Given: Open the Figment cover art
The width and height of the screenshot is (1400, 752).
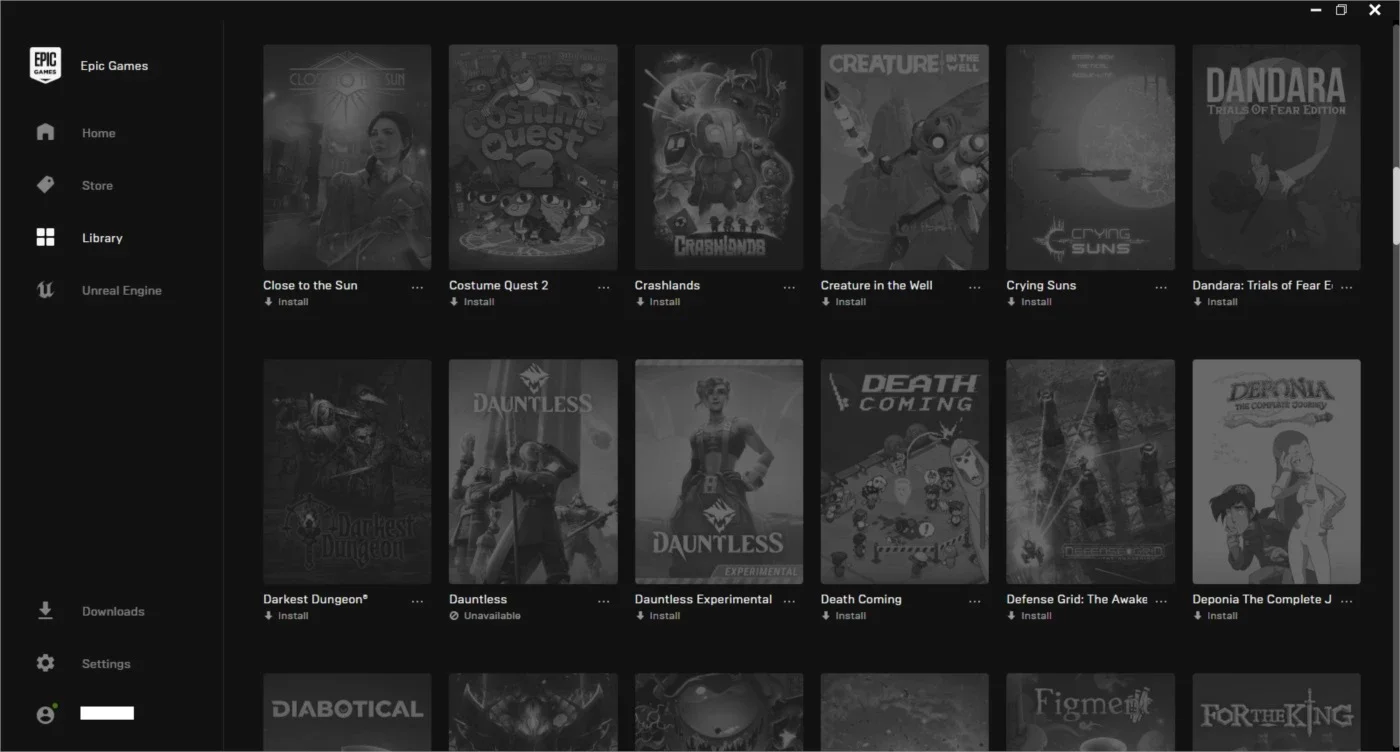Looking at the screenshot, I should pyautogui.click(x=1091, y=712).
